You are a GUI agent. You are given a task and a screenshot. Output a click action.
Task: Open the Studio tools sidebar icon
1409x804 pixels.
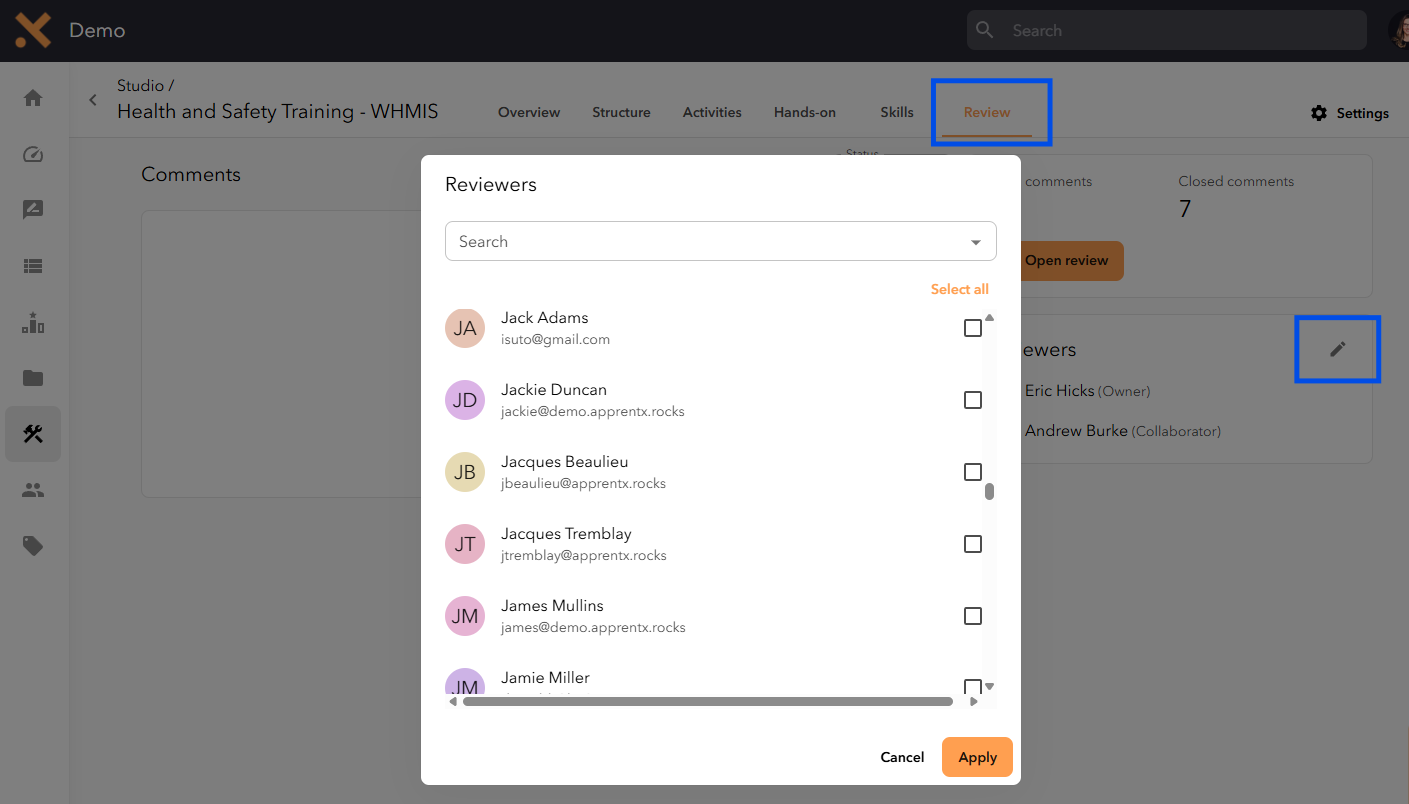pos(33,434)
